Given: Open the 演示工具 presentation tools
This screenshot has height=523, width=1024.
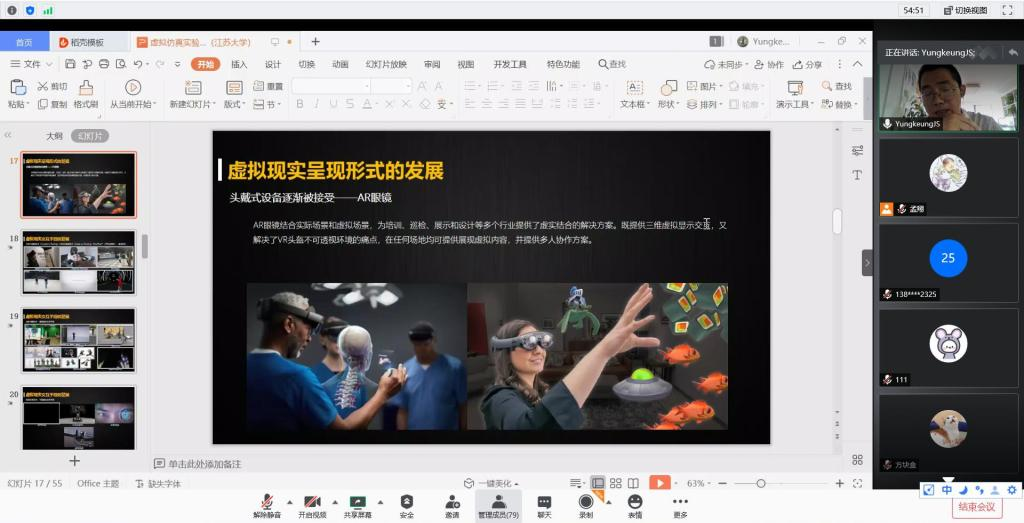Looking at the screenshot, I should point(795,95).
